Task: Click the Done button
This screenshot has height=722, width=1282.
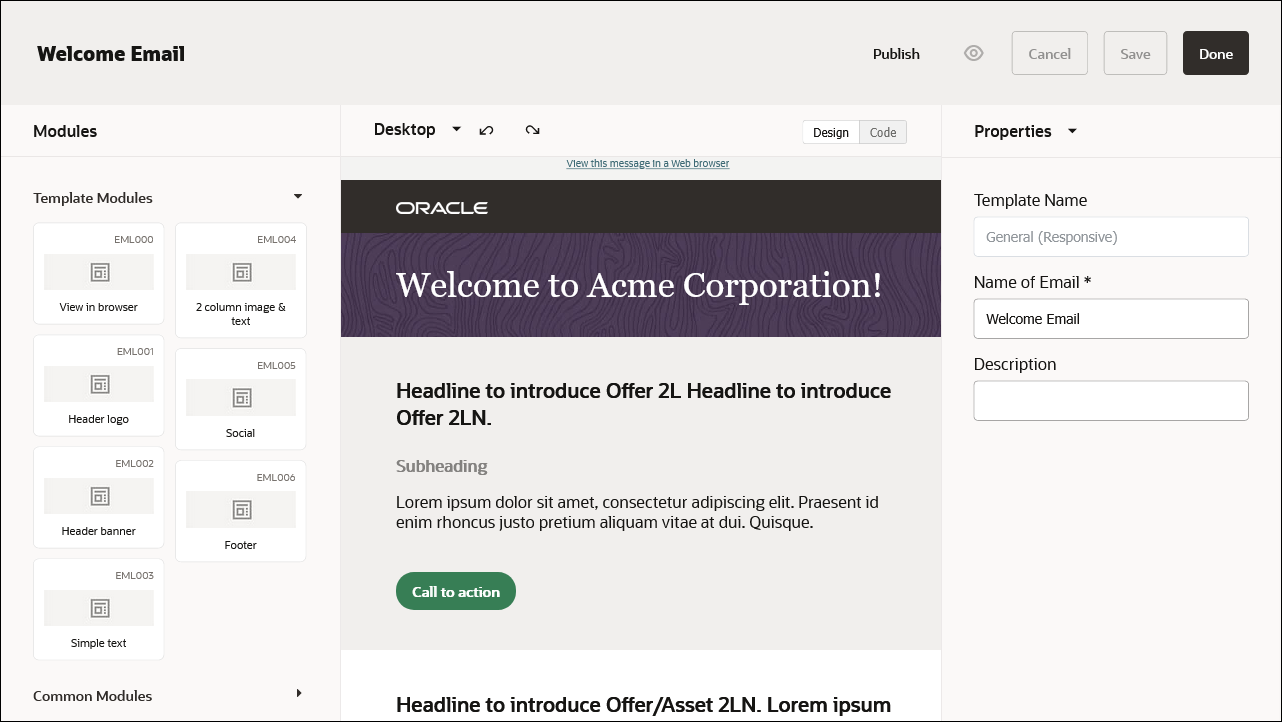Action: 1215,53
